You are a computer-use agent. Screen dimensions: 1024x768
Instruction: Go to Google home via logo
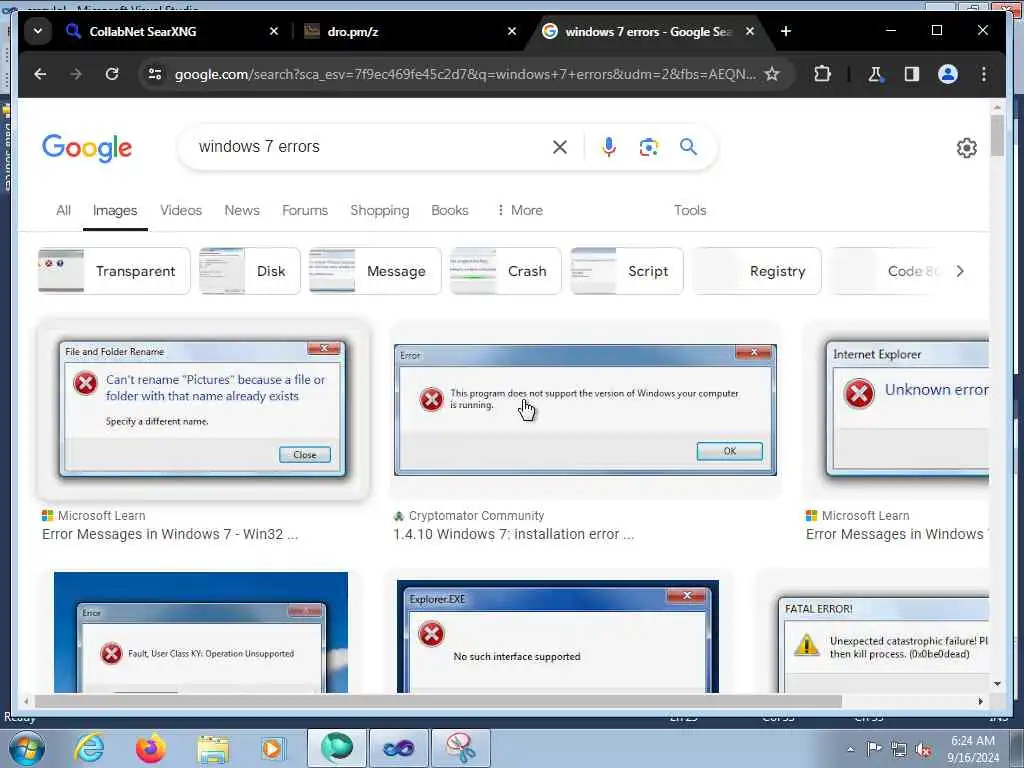(x=87, y=148)
